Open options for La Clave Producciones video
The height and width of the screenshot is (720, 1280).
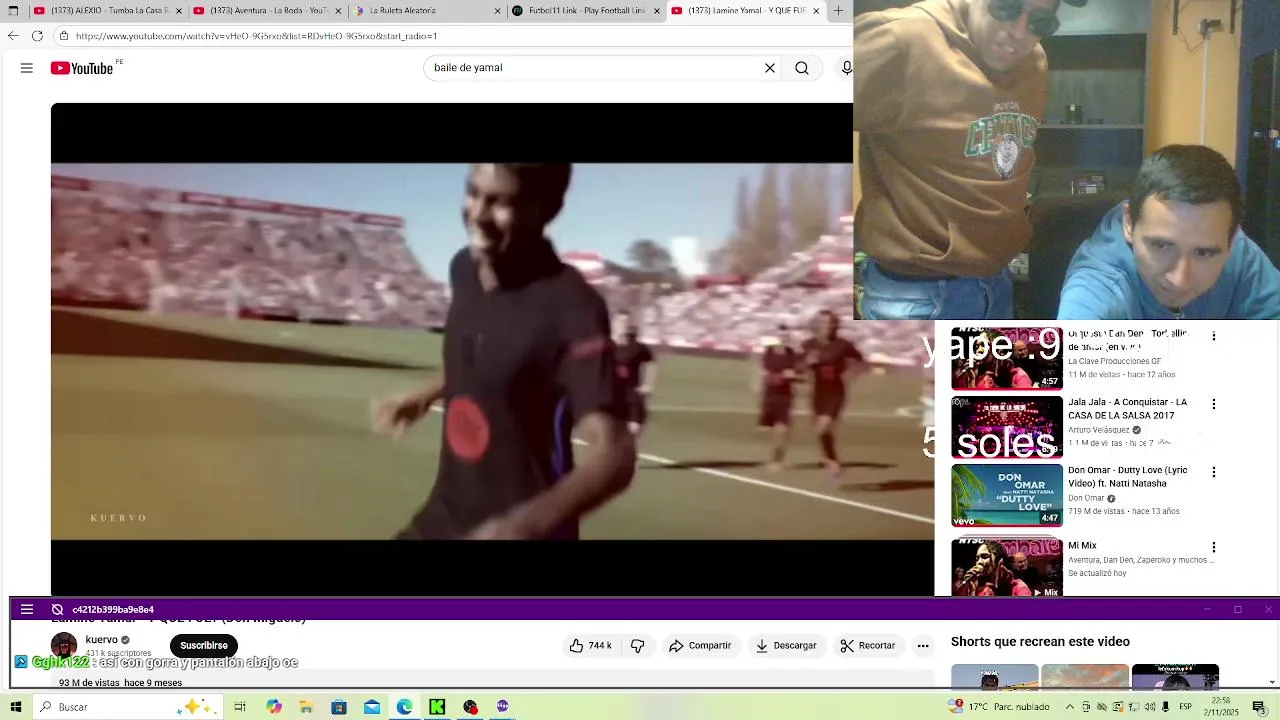[x=1214, y=337]
